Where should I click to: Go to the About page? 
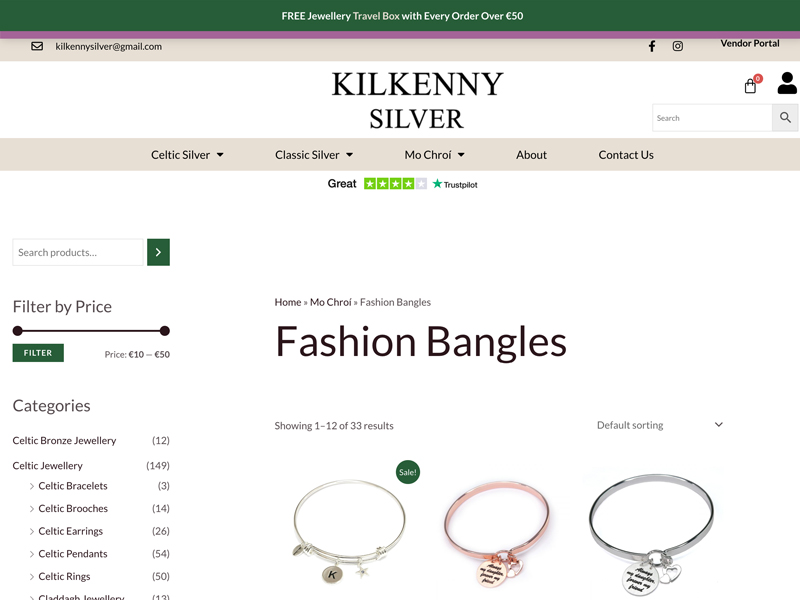(531, 155)
